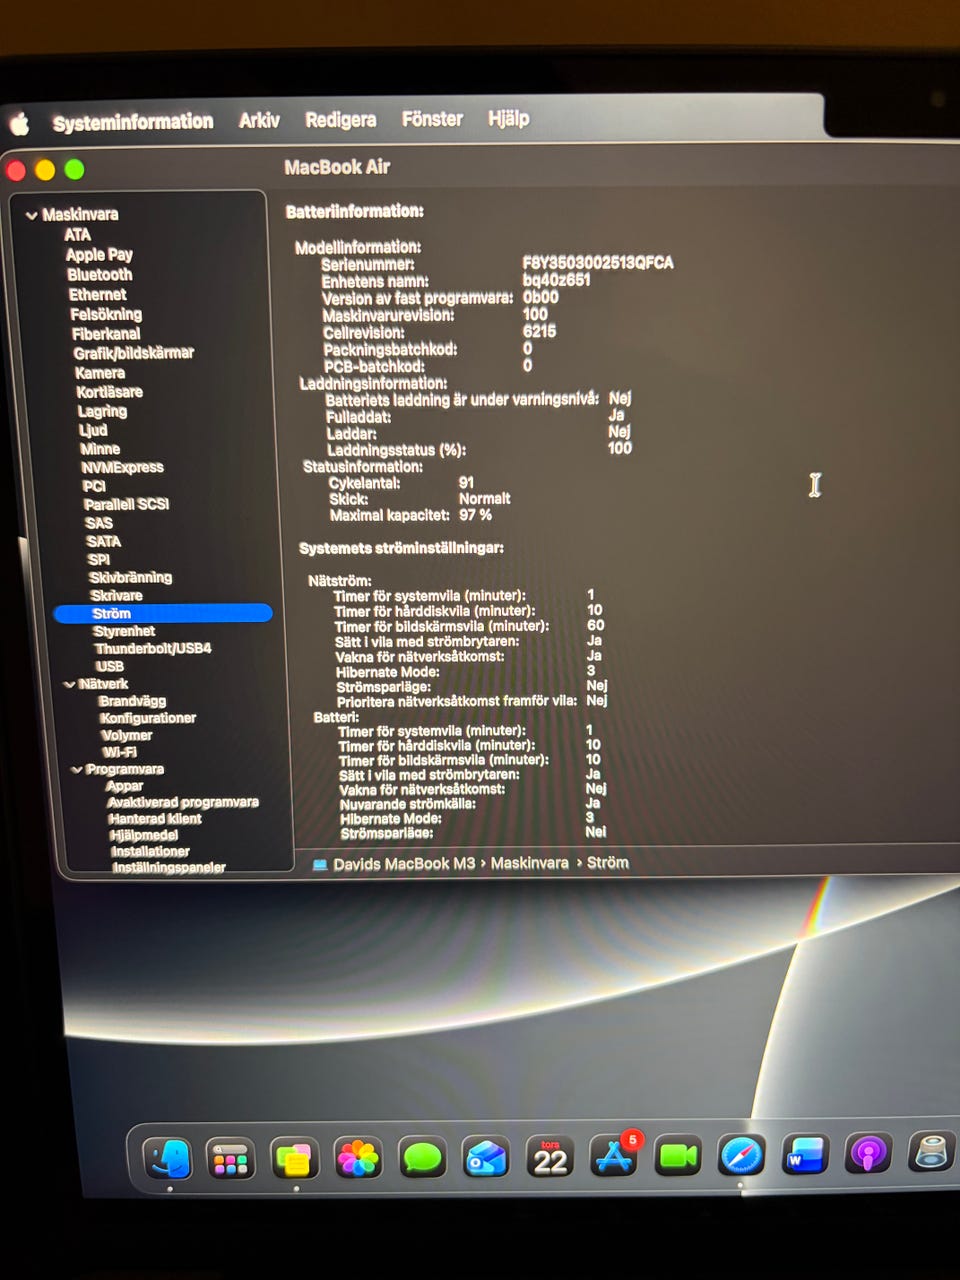960x1280 pixels.
Task: Open the Apple menu icon
Action: [20, 124]
